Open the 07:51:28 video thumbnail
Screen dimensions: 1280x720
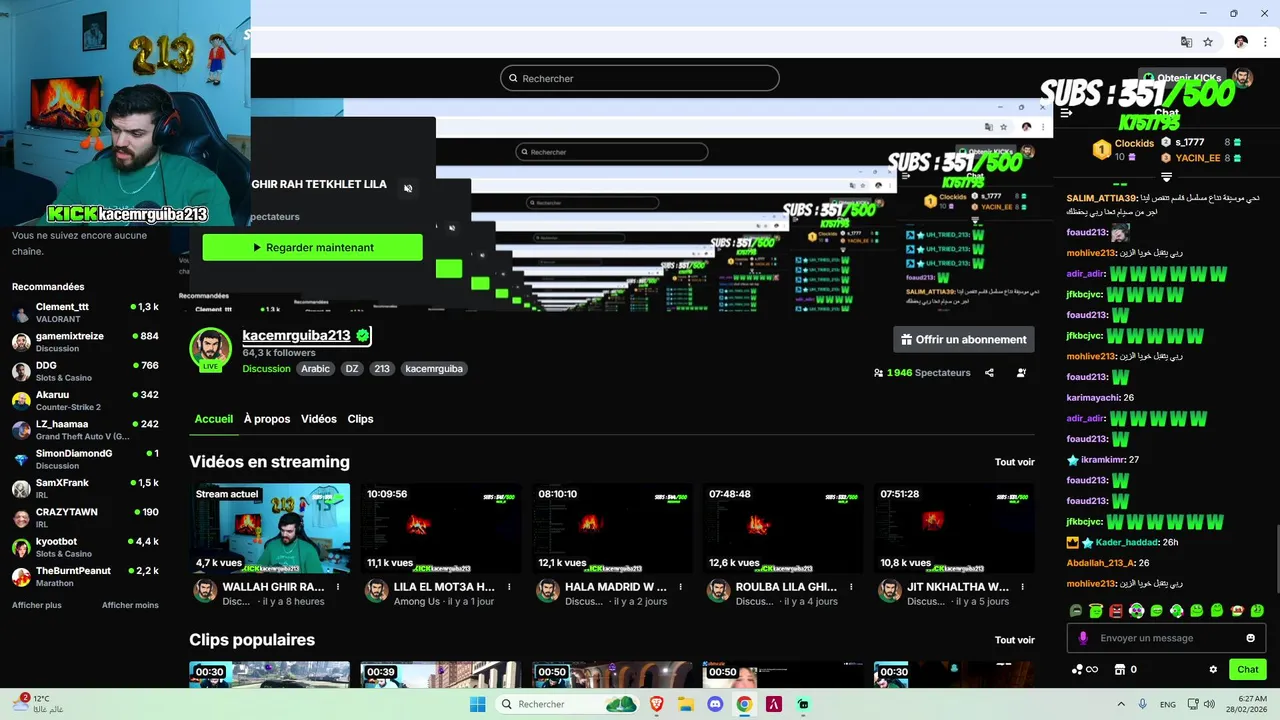(955, 529)
